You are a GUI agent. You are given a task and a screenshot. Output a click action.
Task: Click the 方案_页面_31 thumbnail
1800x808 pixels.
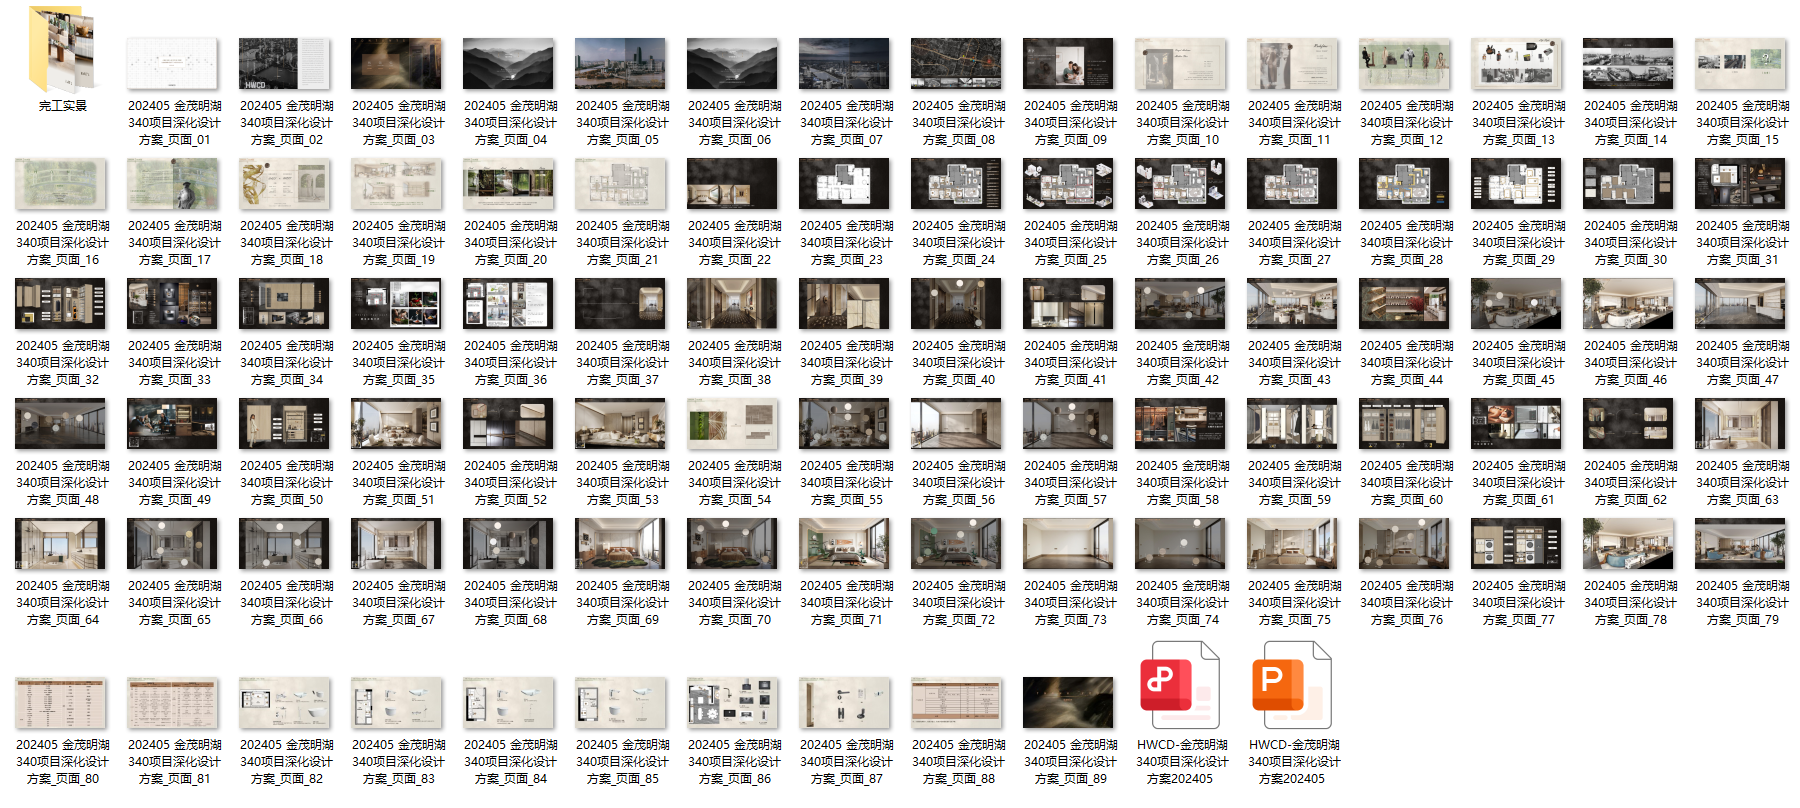(x=1741, y=184)
